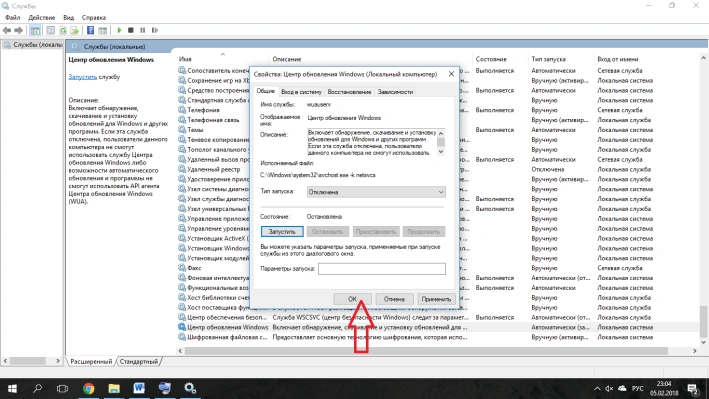Click icon of Шифрованная файловая система row

pyautogui.click(x=182, y=337)
